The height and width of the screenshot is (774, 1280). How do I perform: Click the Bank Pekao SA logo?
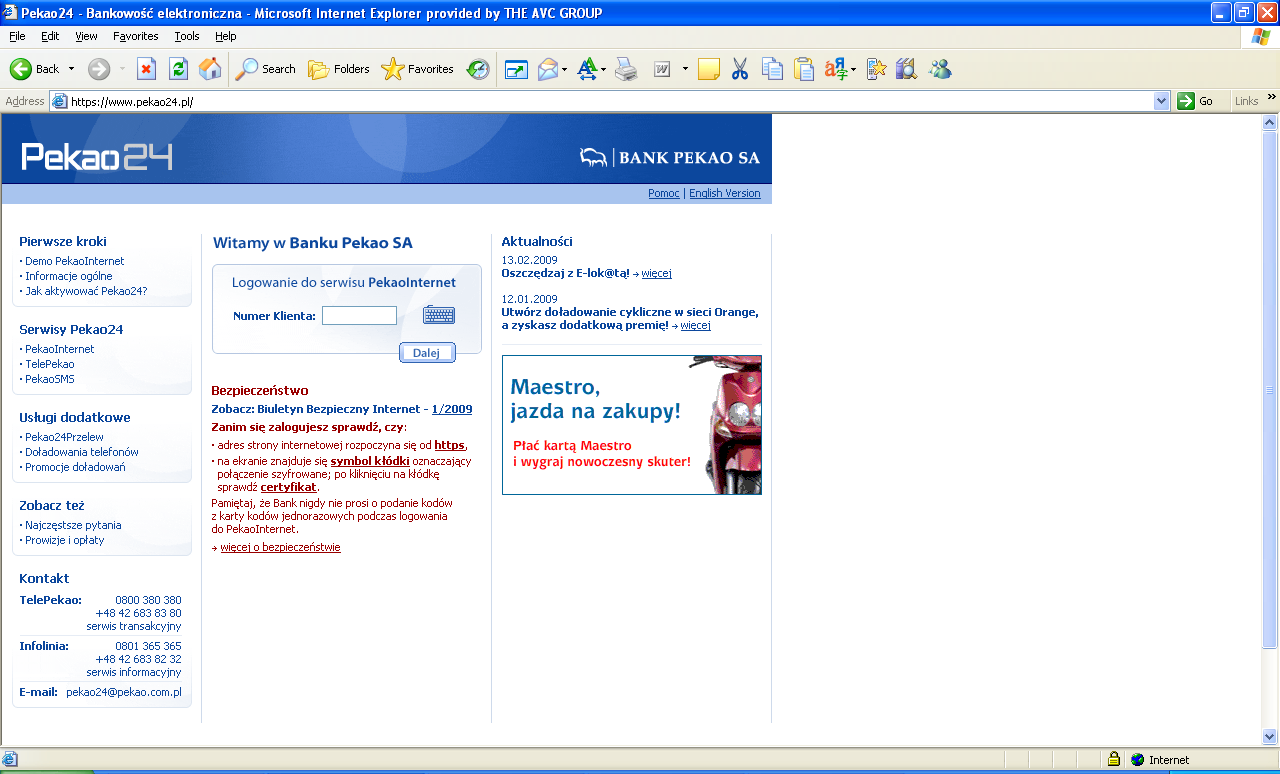point(669,157)
